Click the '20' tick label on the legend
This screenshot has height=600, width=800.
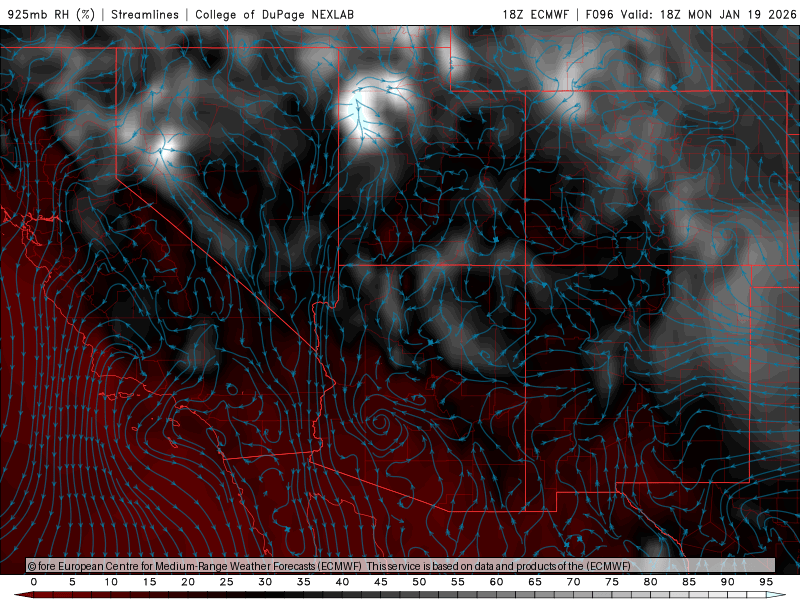click(x=188, y=582)
